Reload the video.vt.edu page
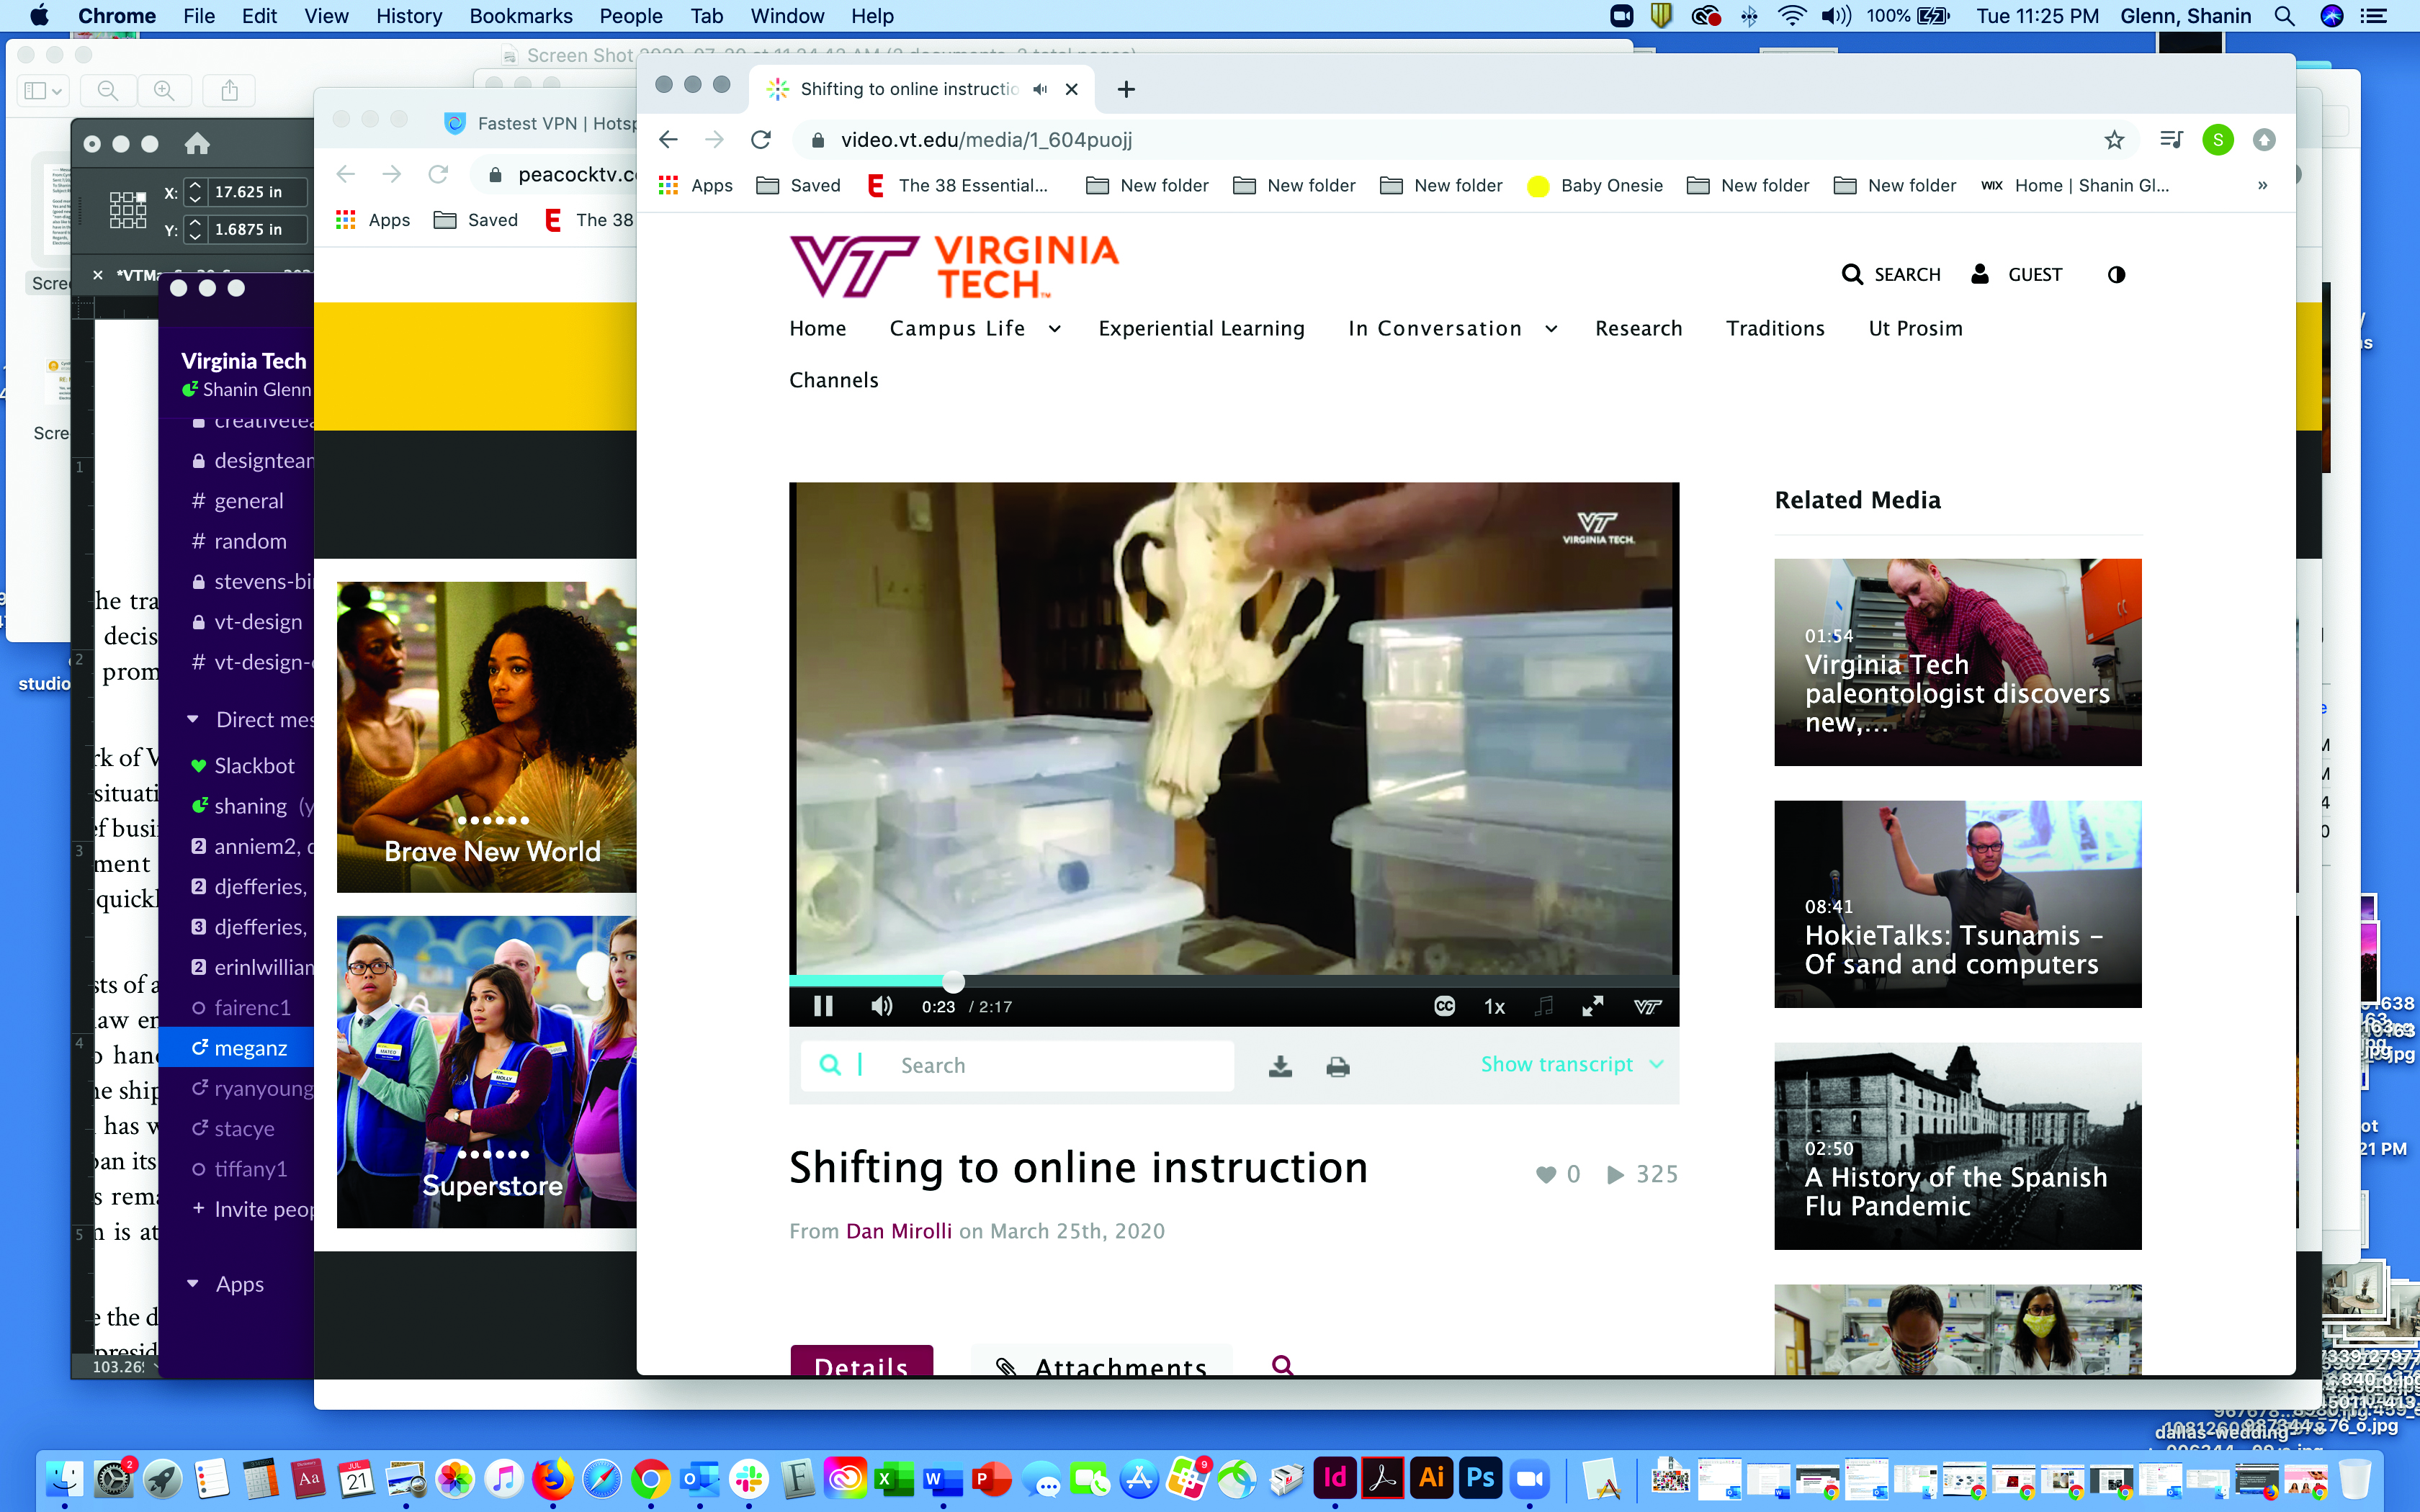 tap(761, 140)
